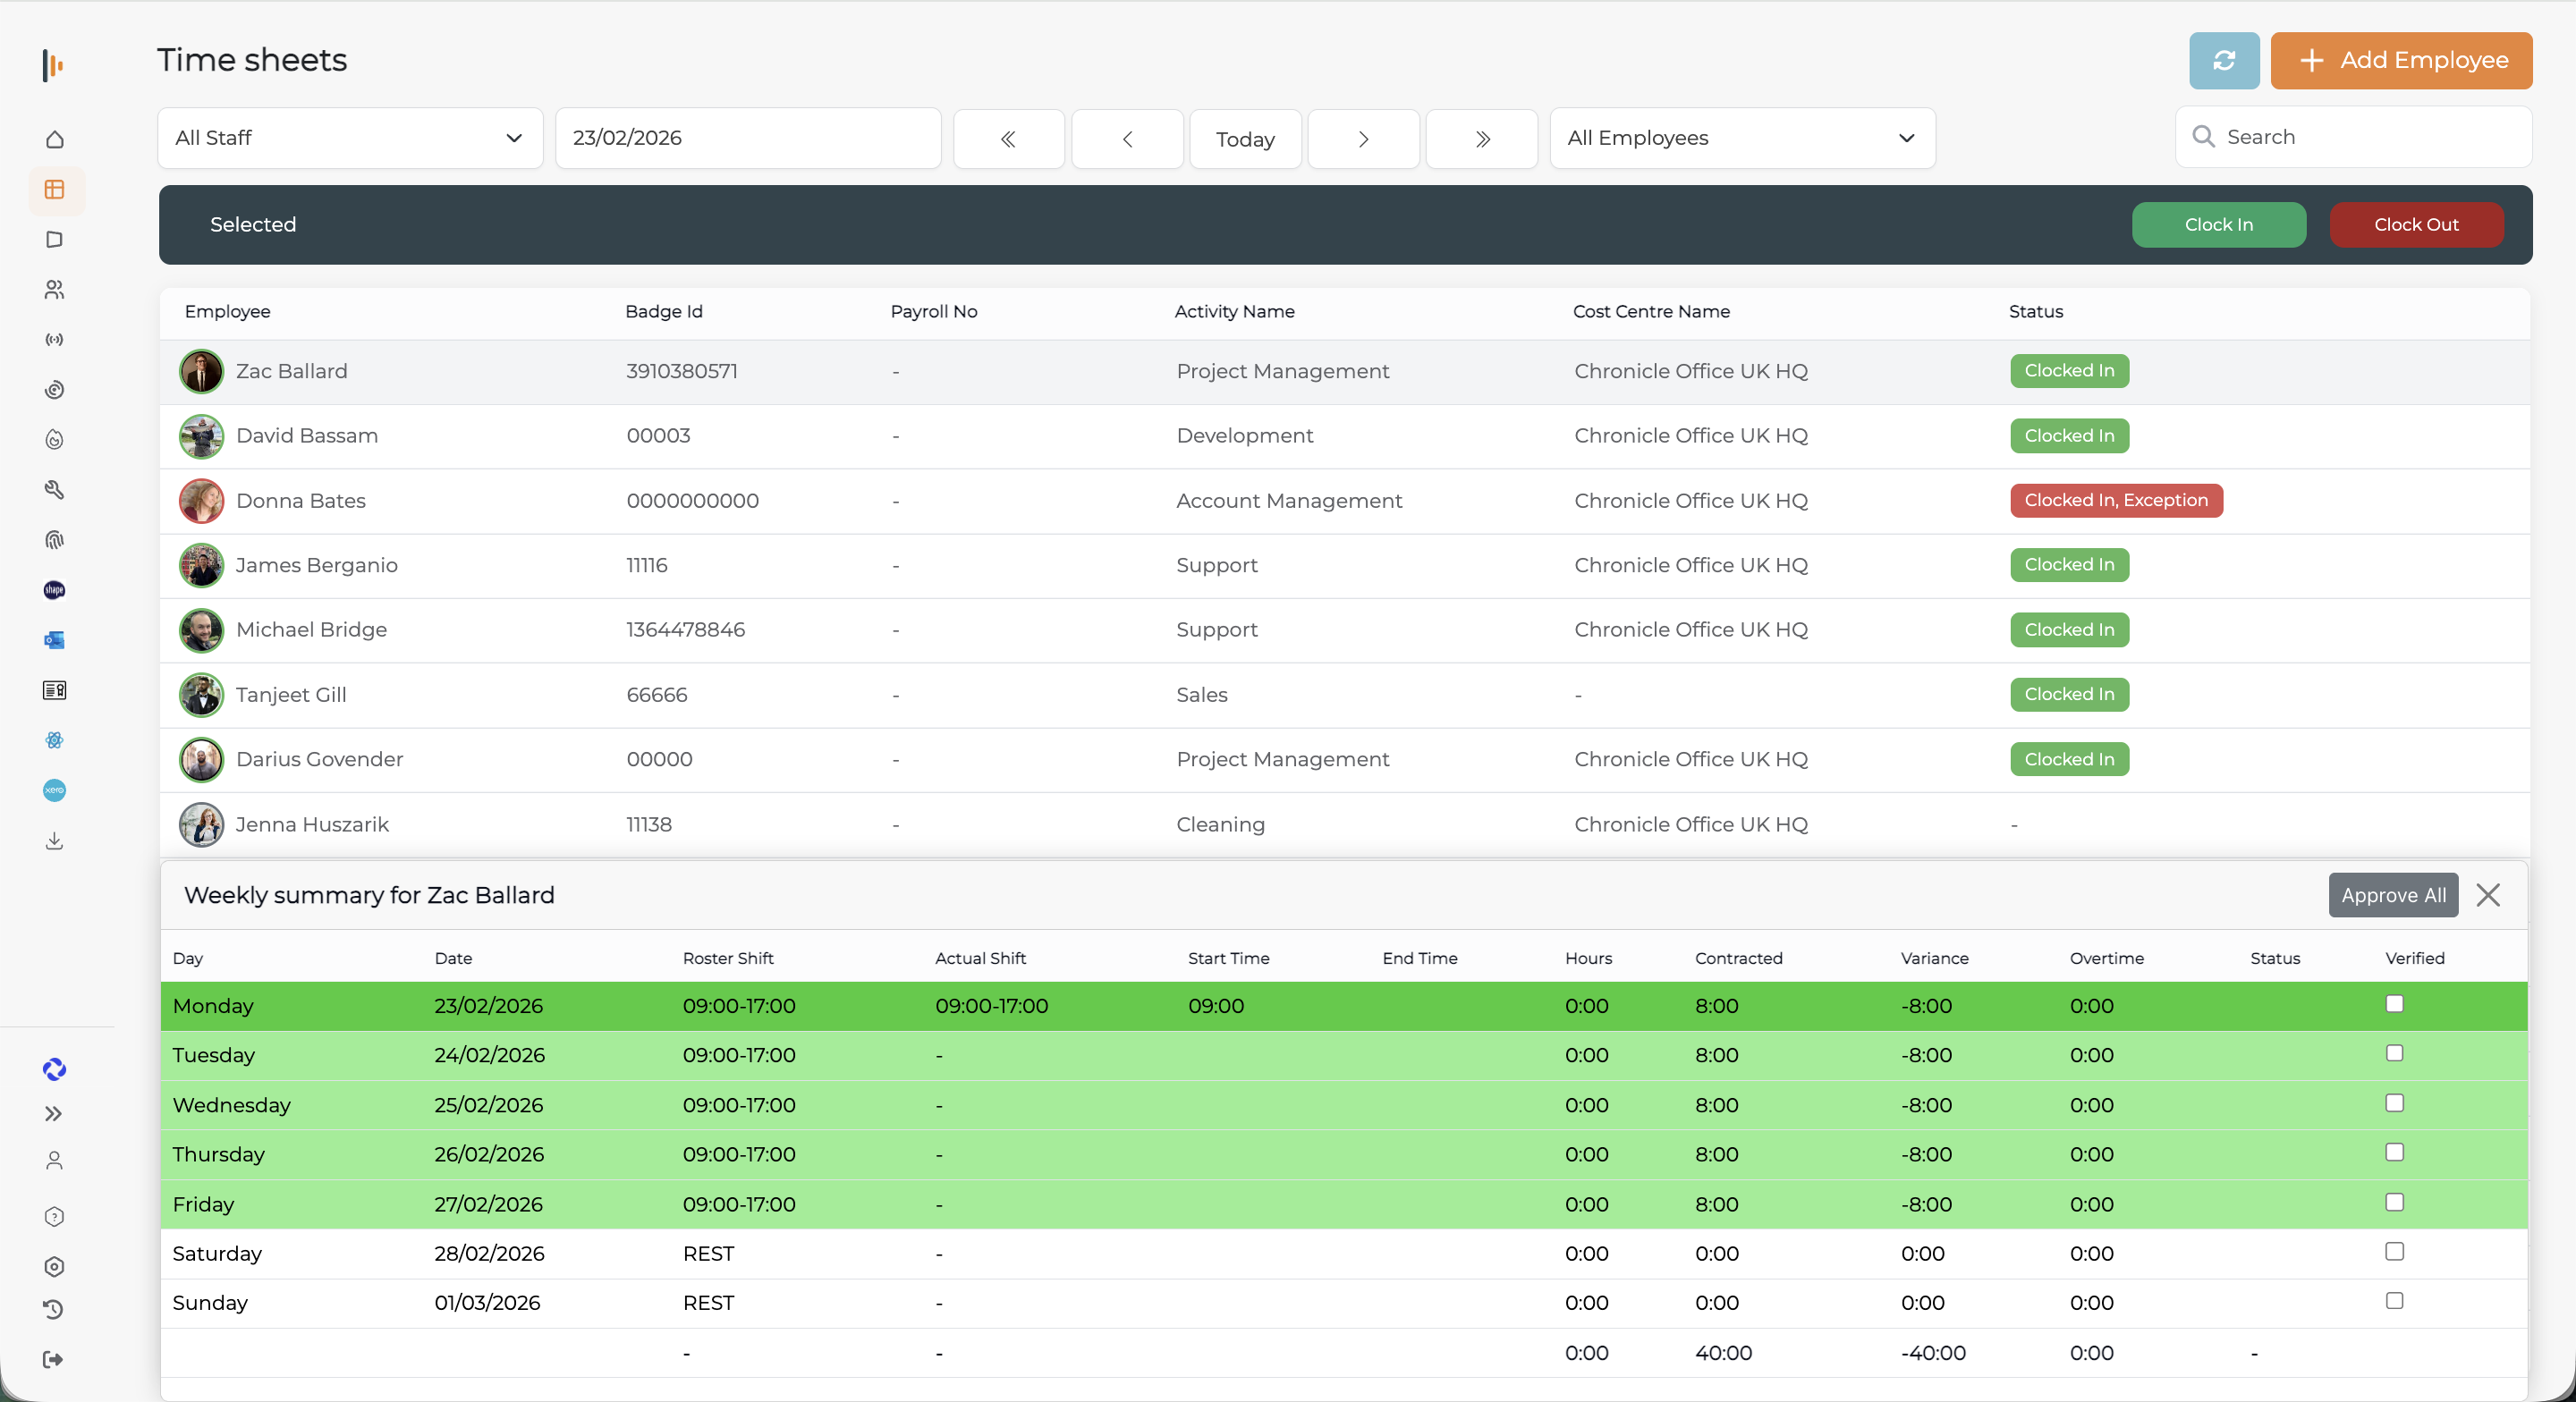Tick the Verified checkbox for Wednesday
This screenshot has height=1402, width=2576.
point(2394,1102)
